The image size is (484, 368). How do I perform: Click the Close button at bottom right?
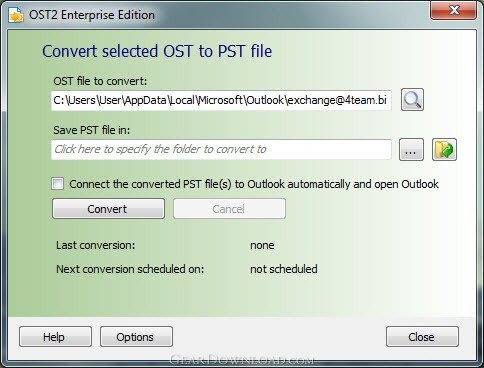422,337
